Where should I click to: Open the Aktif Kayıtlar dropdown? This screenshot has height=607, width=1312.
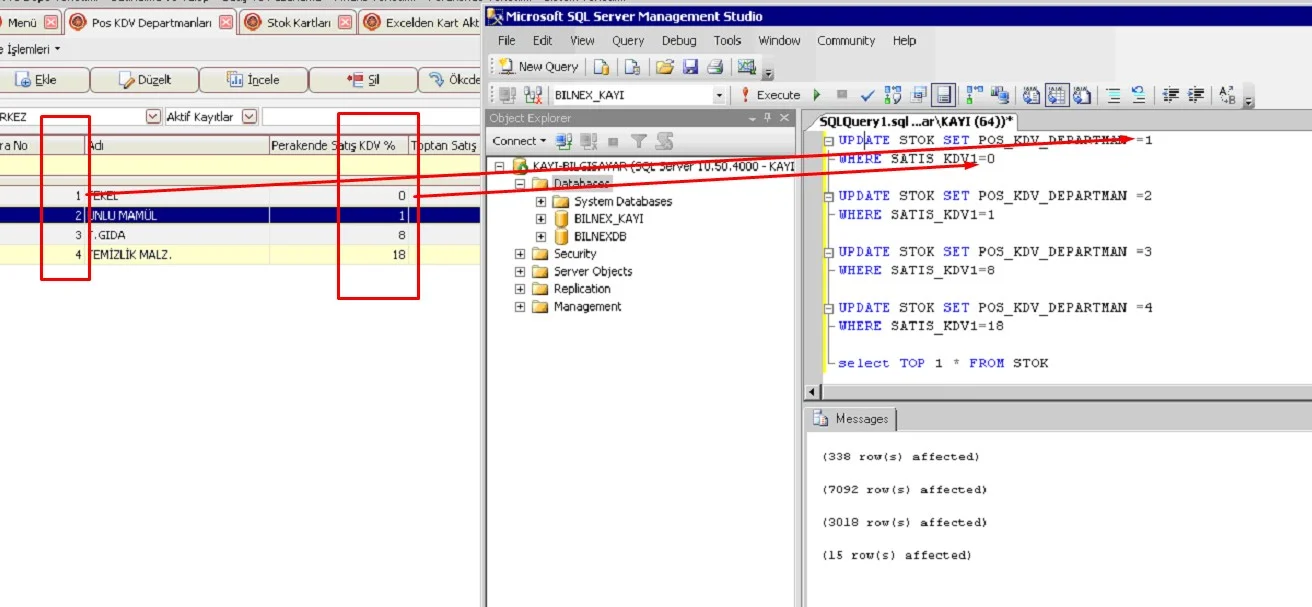[249, 117]
